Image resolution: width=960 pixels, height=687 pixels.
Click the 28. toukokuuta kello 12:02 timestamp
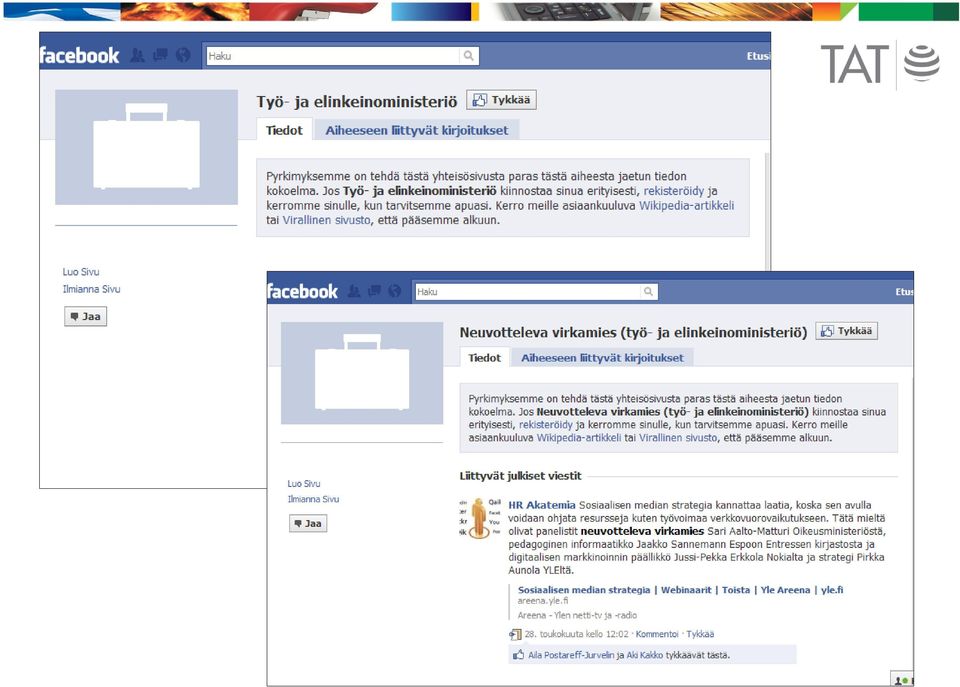tap(577, 634)
